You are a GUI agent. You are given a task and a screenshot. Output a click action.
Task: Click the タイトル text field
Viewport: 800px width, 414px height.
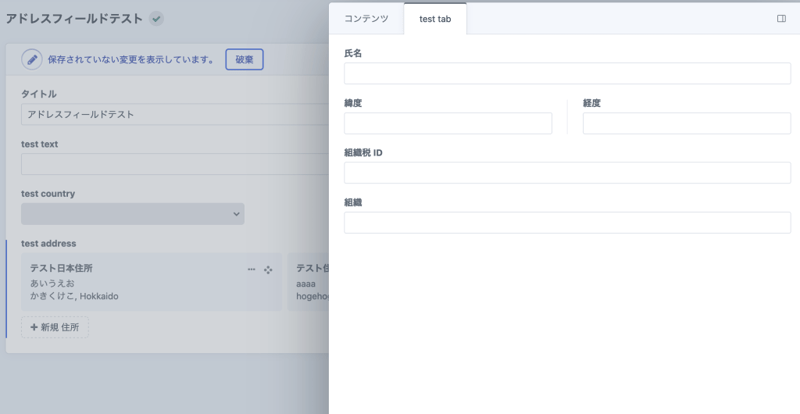tap(175, 114)
